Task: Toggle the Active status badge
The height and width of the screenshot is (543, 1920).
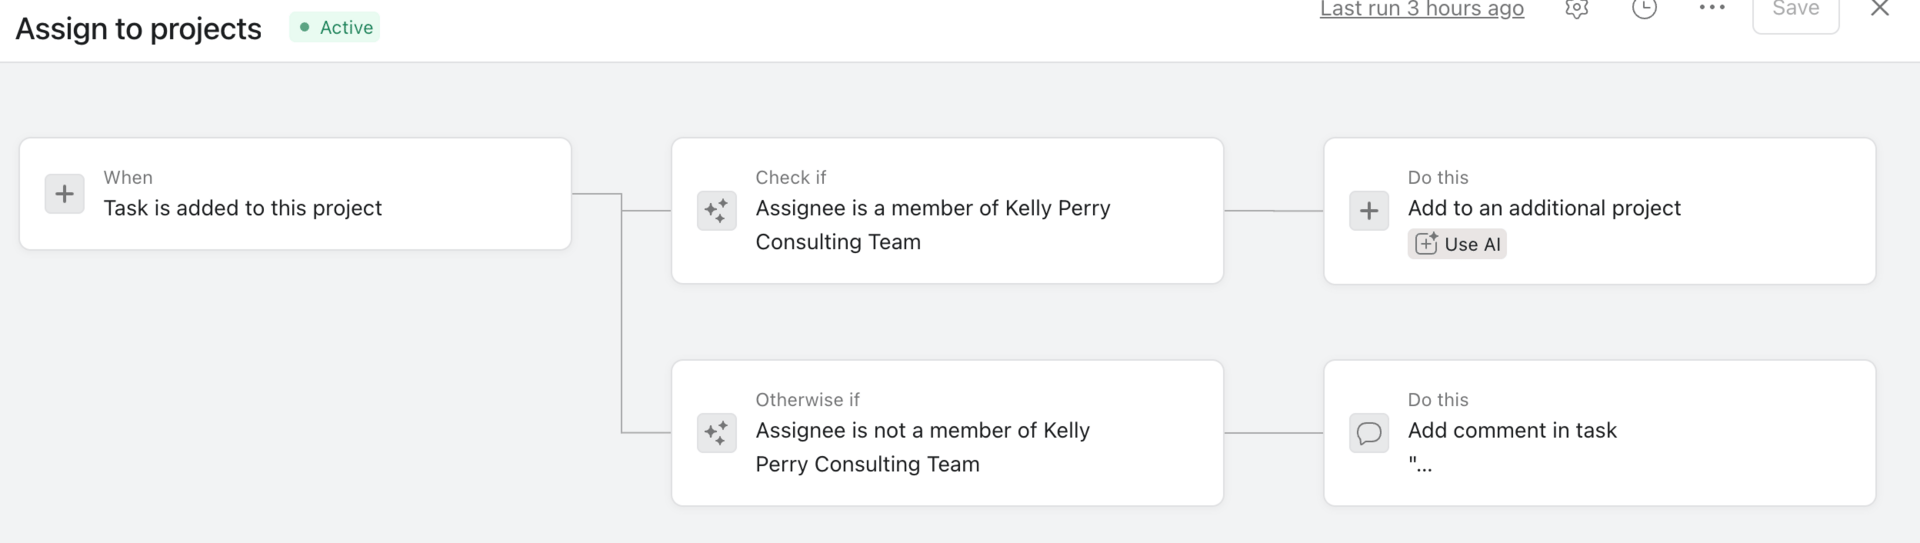Action: pyautogui.click(x=335, y=27)
